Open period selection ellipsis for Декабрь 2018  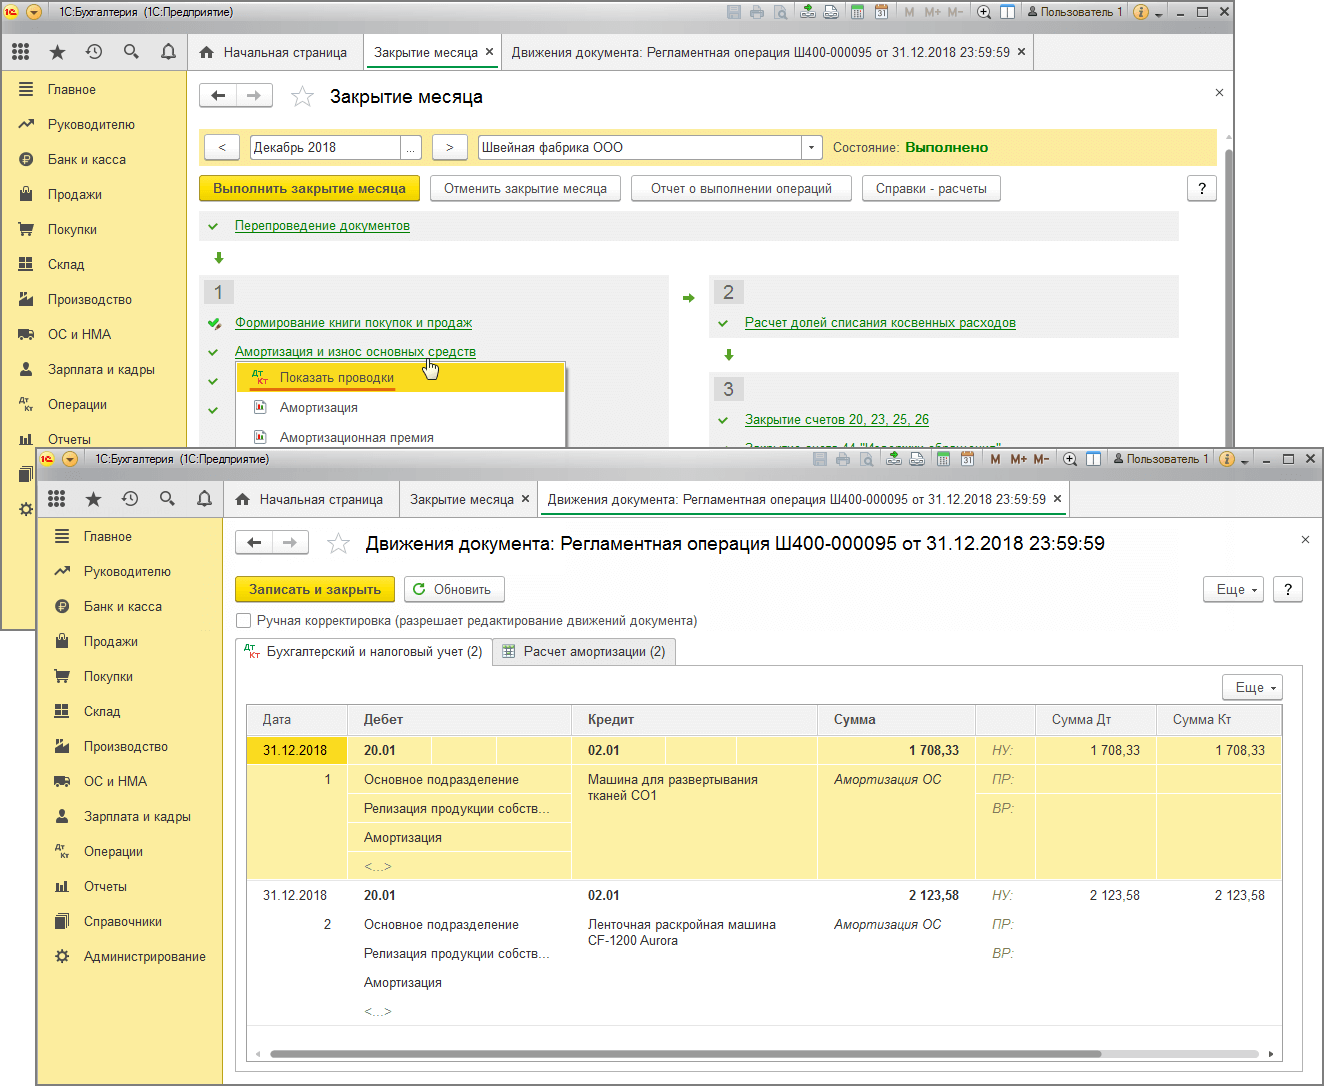(x=410, y=148)
